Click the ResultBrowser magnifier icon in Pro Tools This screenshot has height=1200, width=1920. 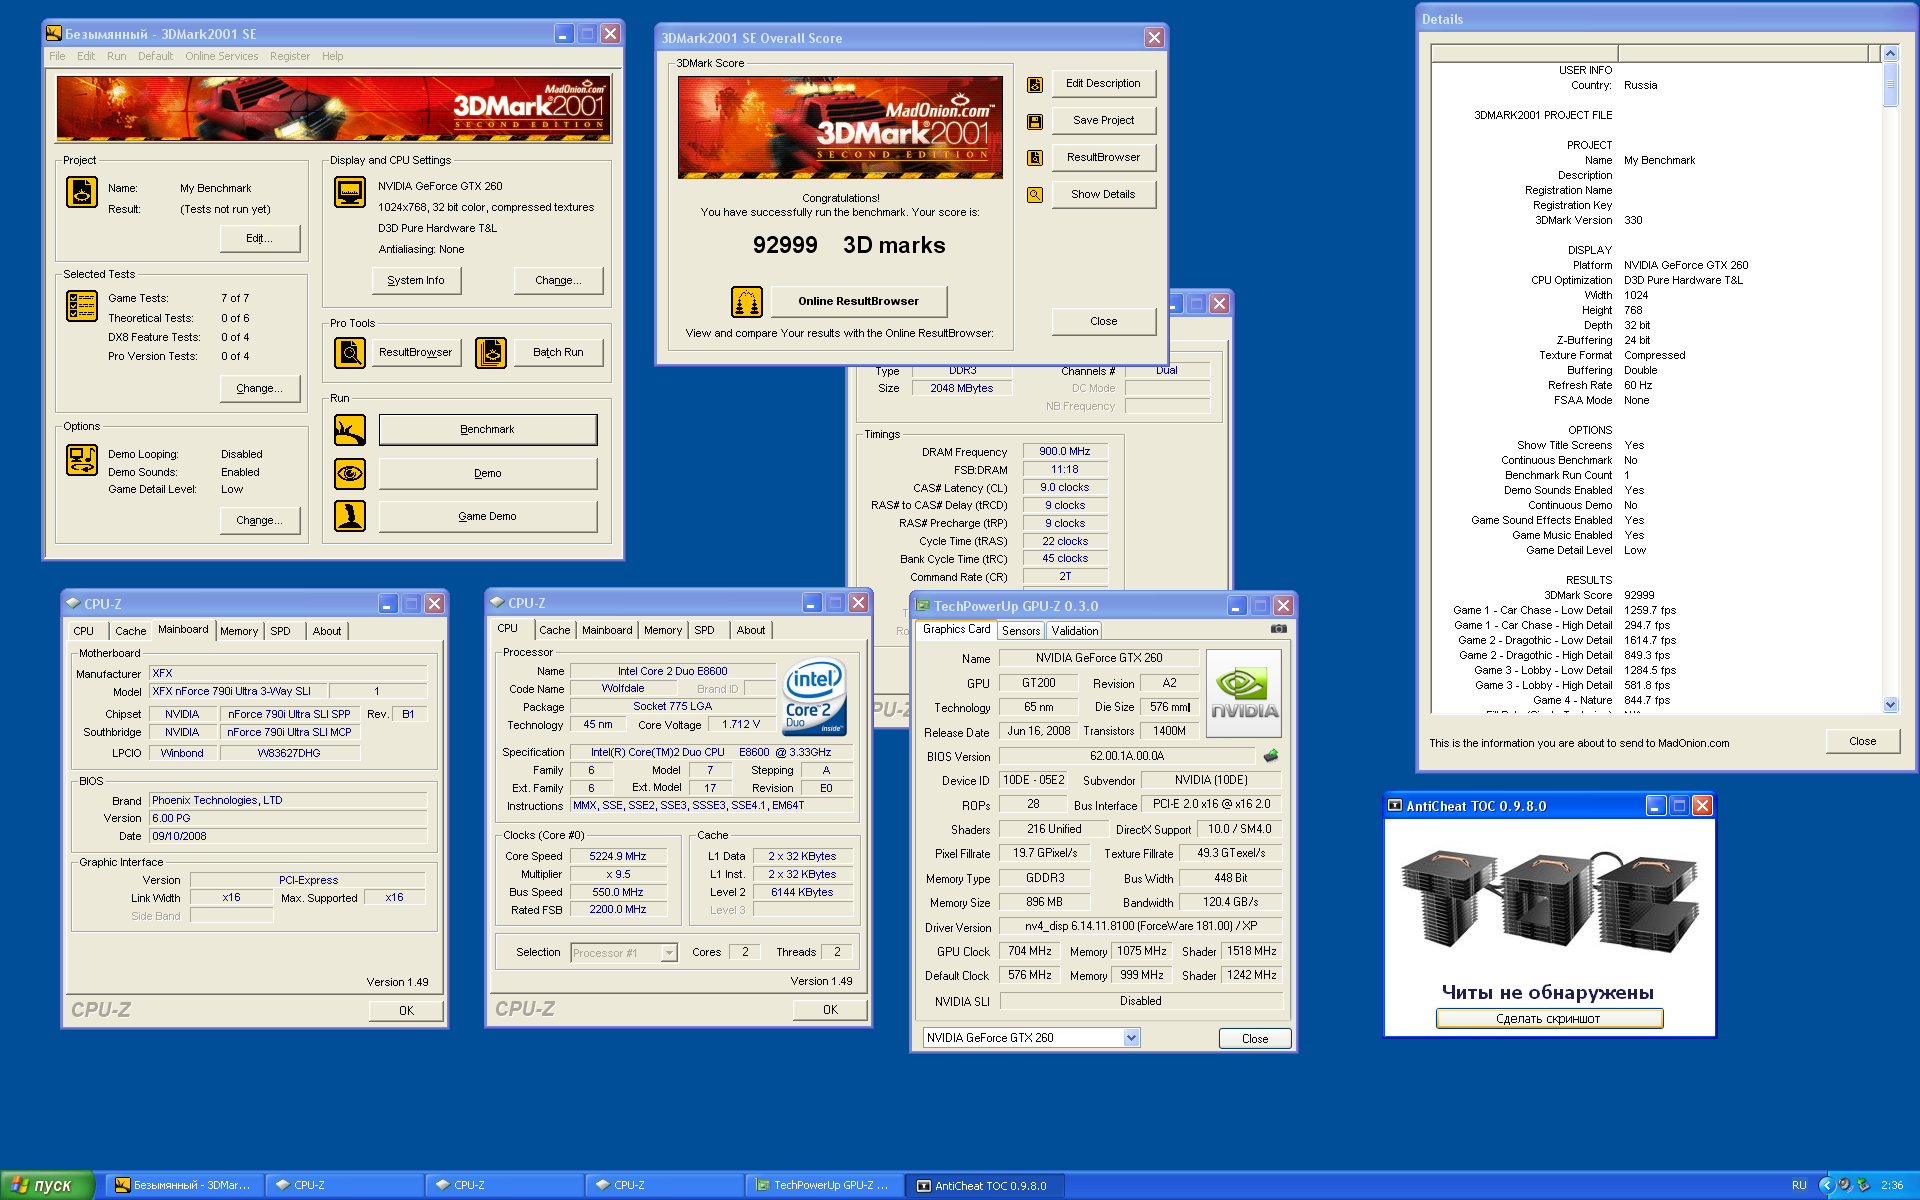350,352
